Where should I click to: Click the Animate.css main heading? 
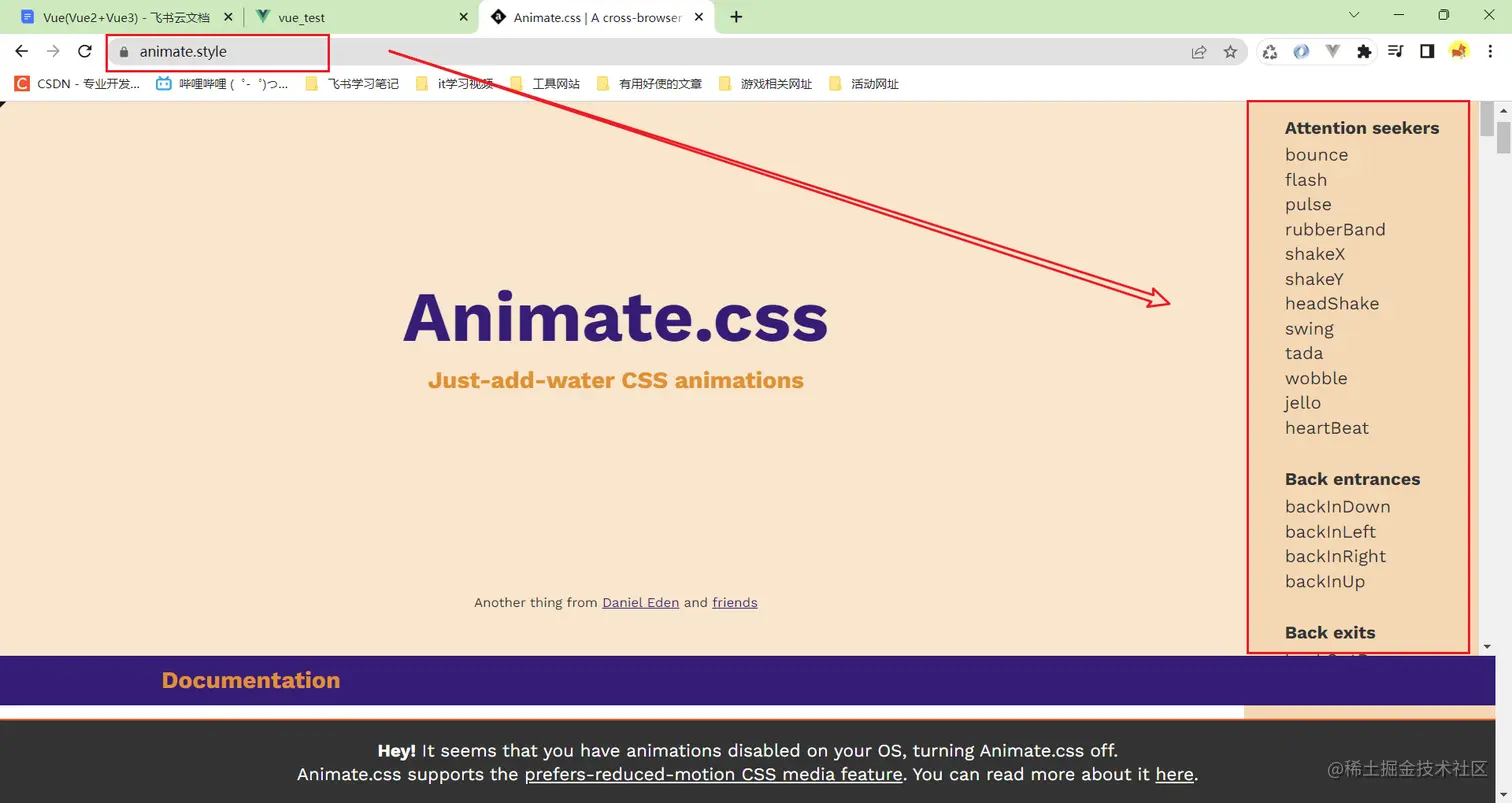pos(615,316)
